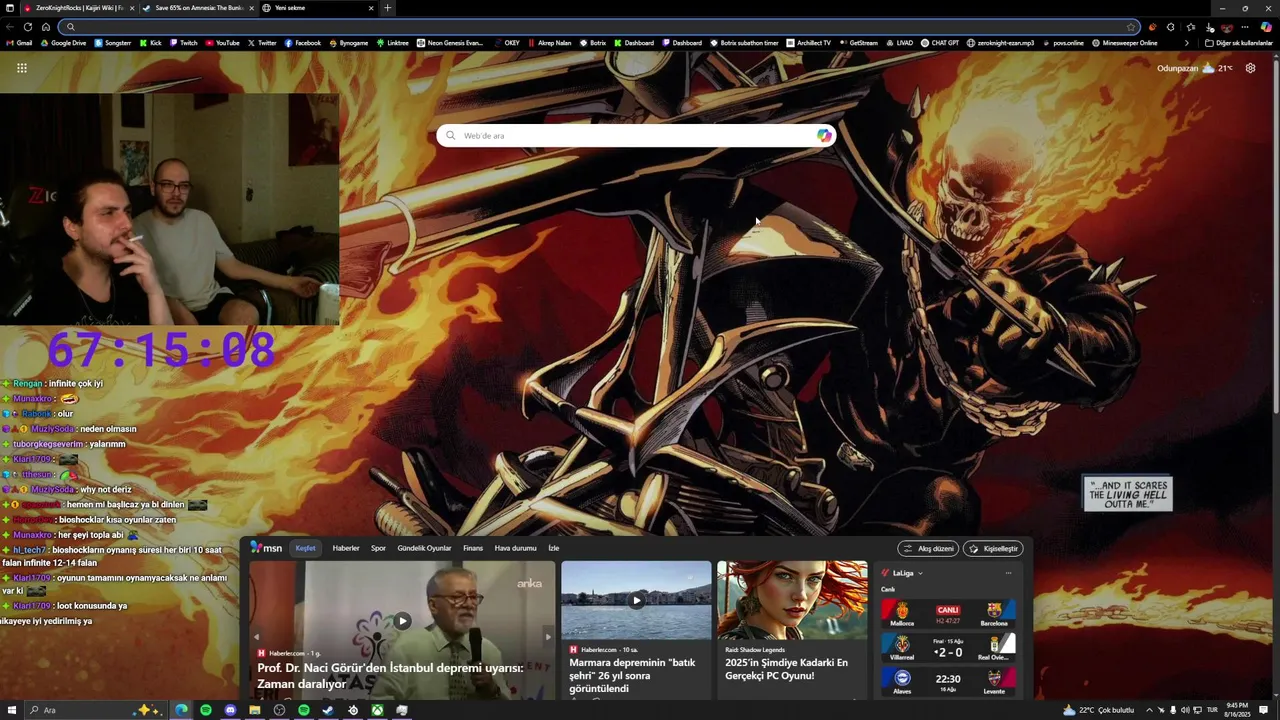Screen dimensions: 1280x720
Task: Open Google Drive bookmark
Action: point(63,43)
